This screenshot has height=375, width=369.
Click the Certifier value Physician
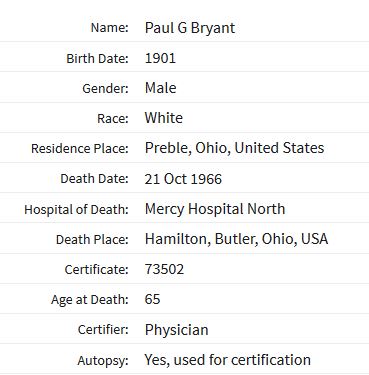177,330
